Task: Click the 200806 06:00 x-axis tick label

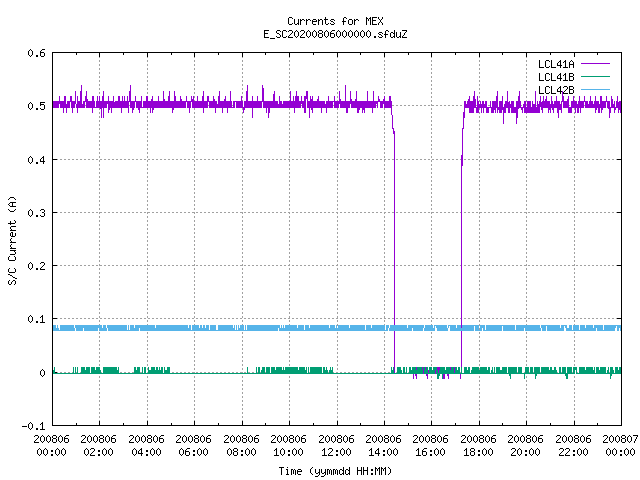Action: click(x=193, y=446)
